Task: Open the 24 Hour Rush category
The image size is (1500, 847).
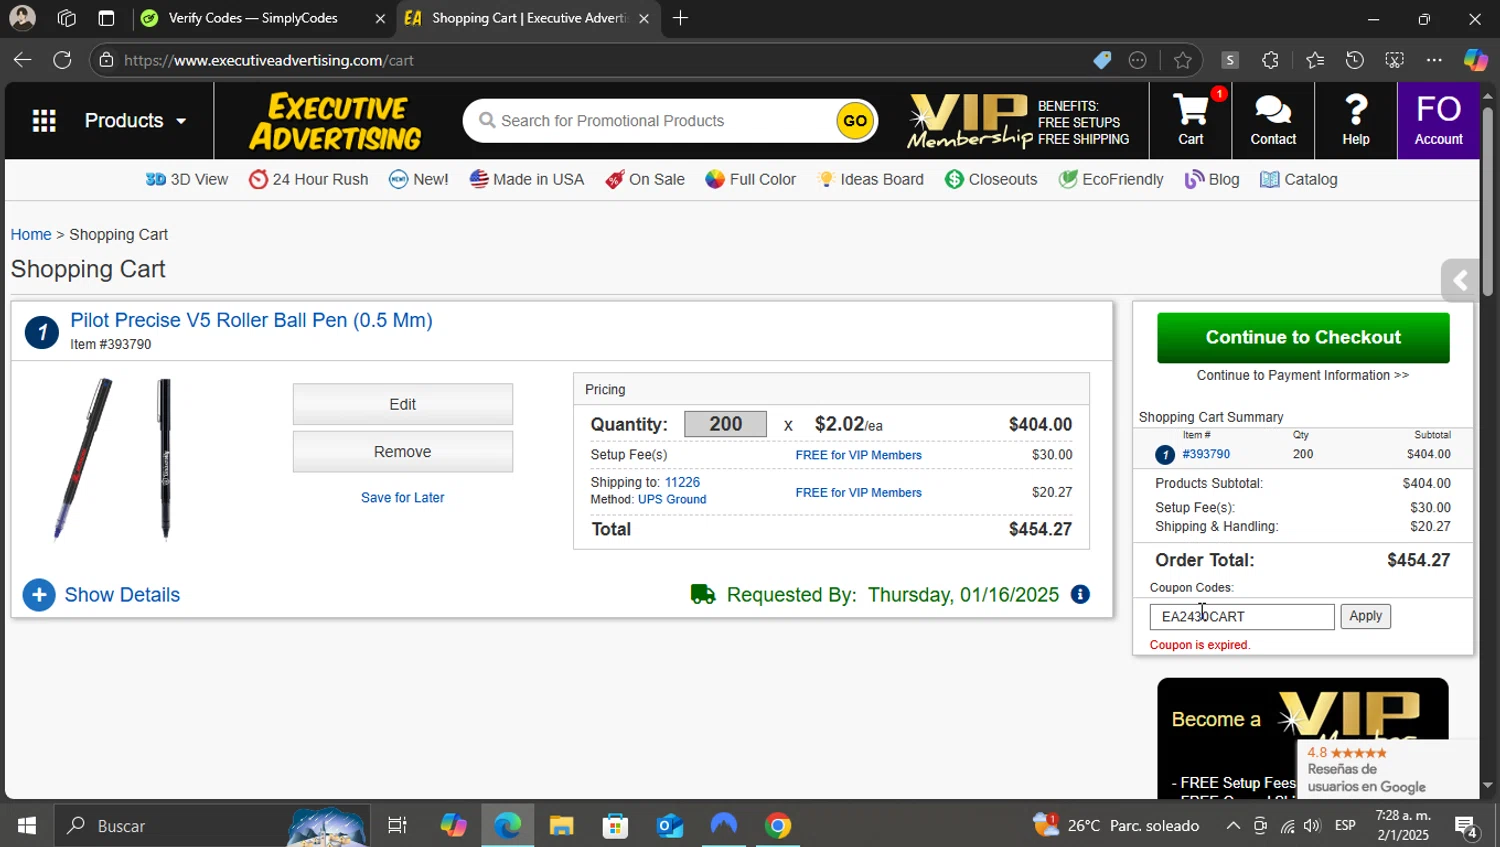Action: (309, 180)
